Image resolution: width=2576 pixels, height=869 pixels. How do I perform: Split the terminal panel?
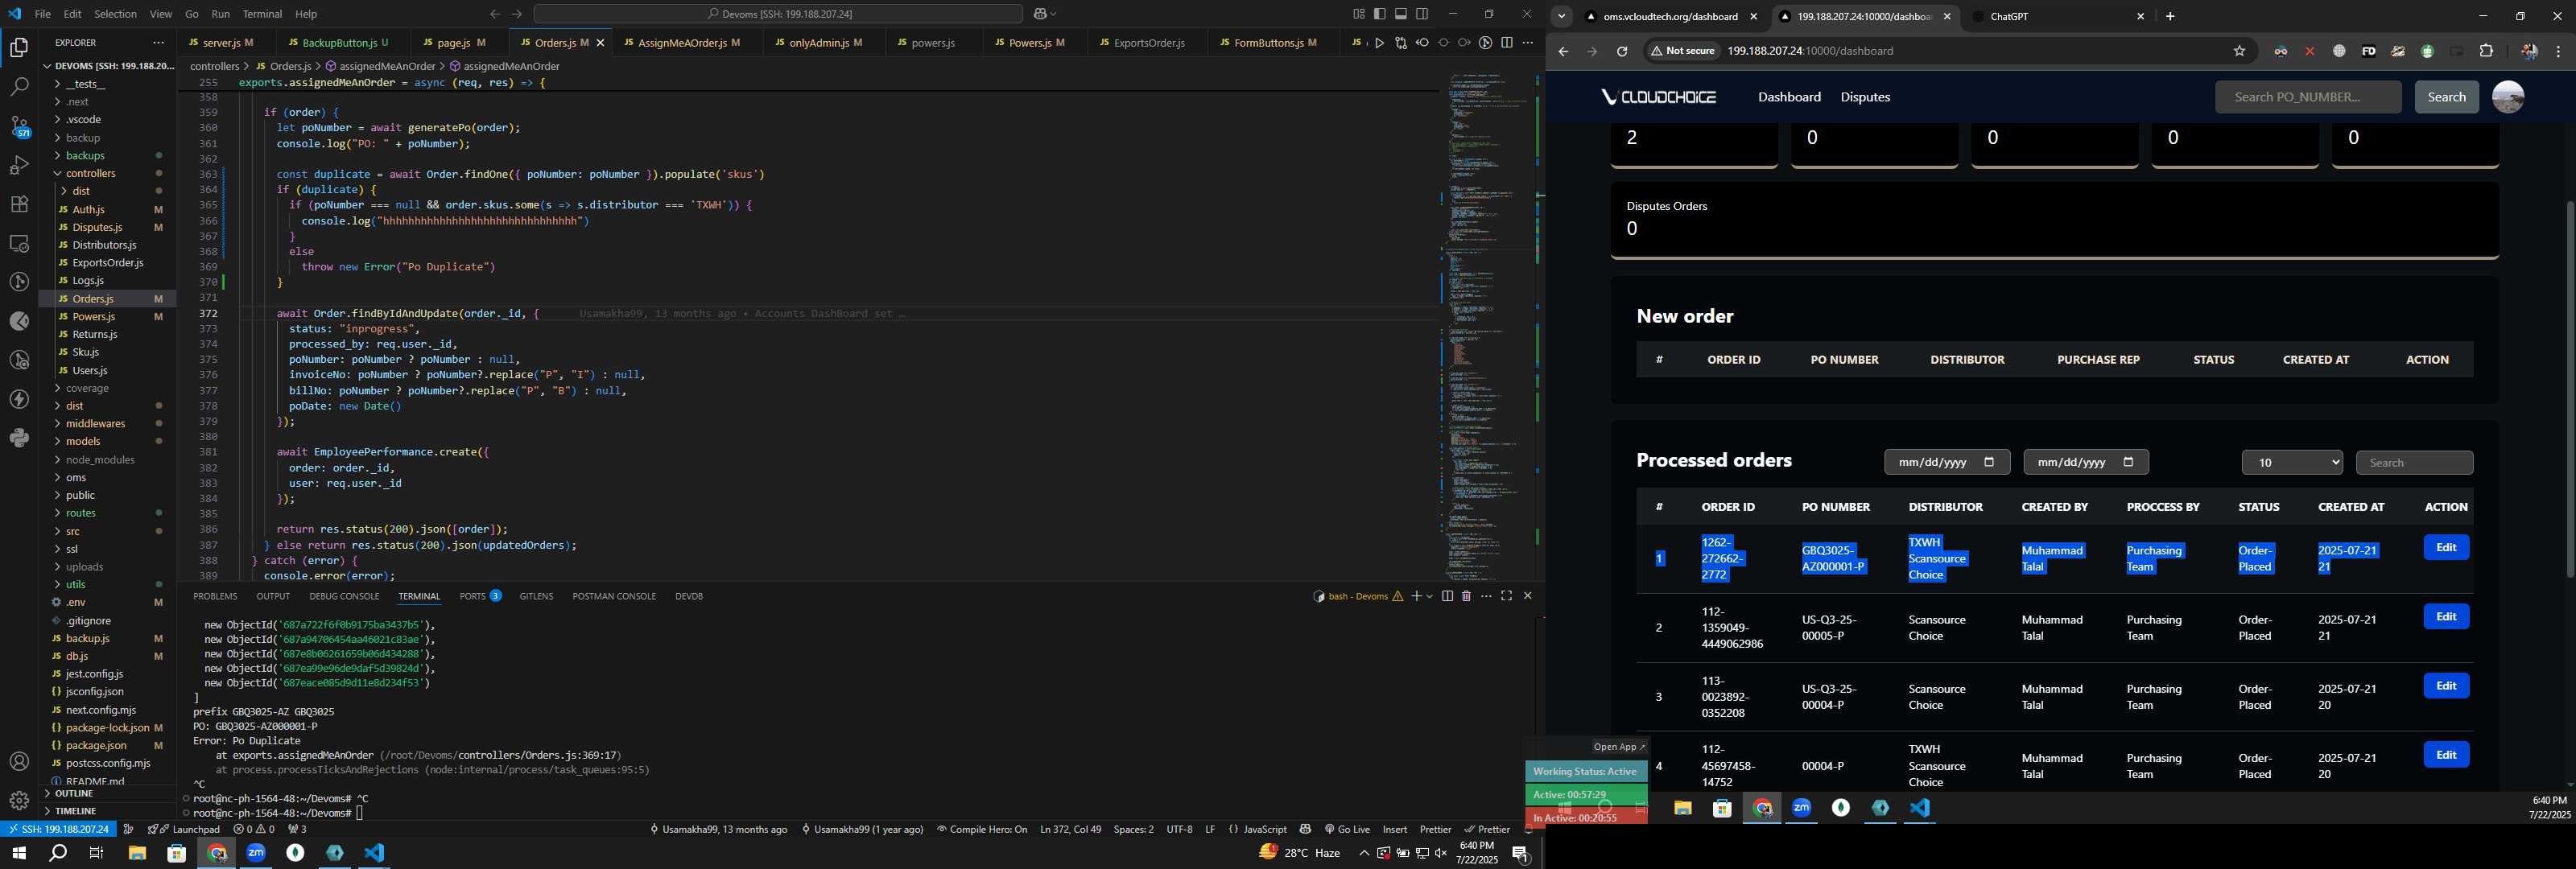[1447, 596]
